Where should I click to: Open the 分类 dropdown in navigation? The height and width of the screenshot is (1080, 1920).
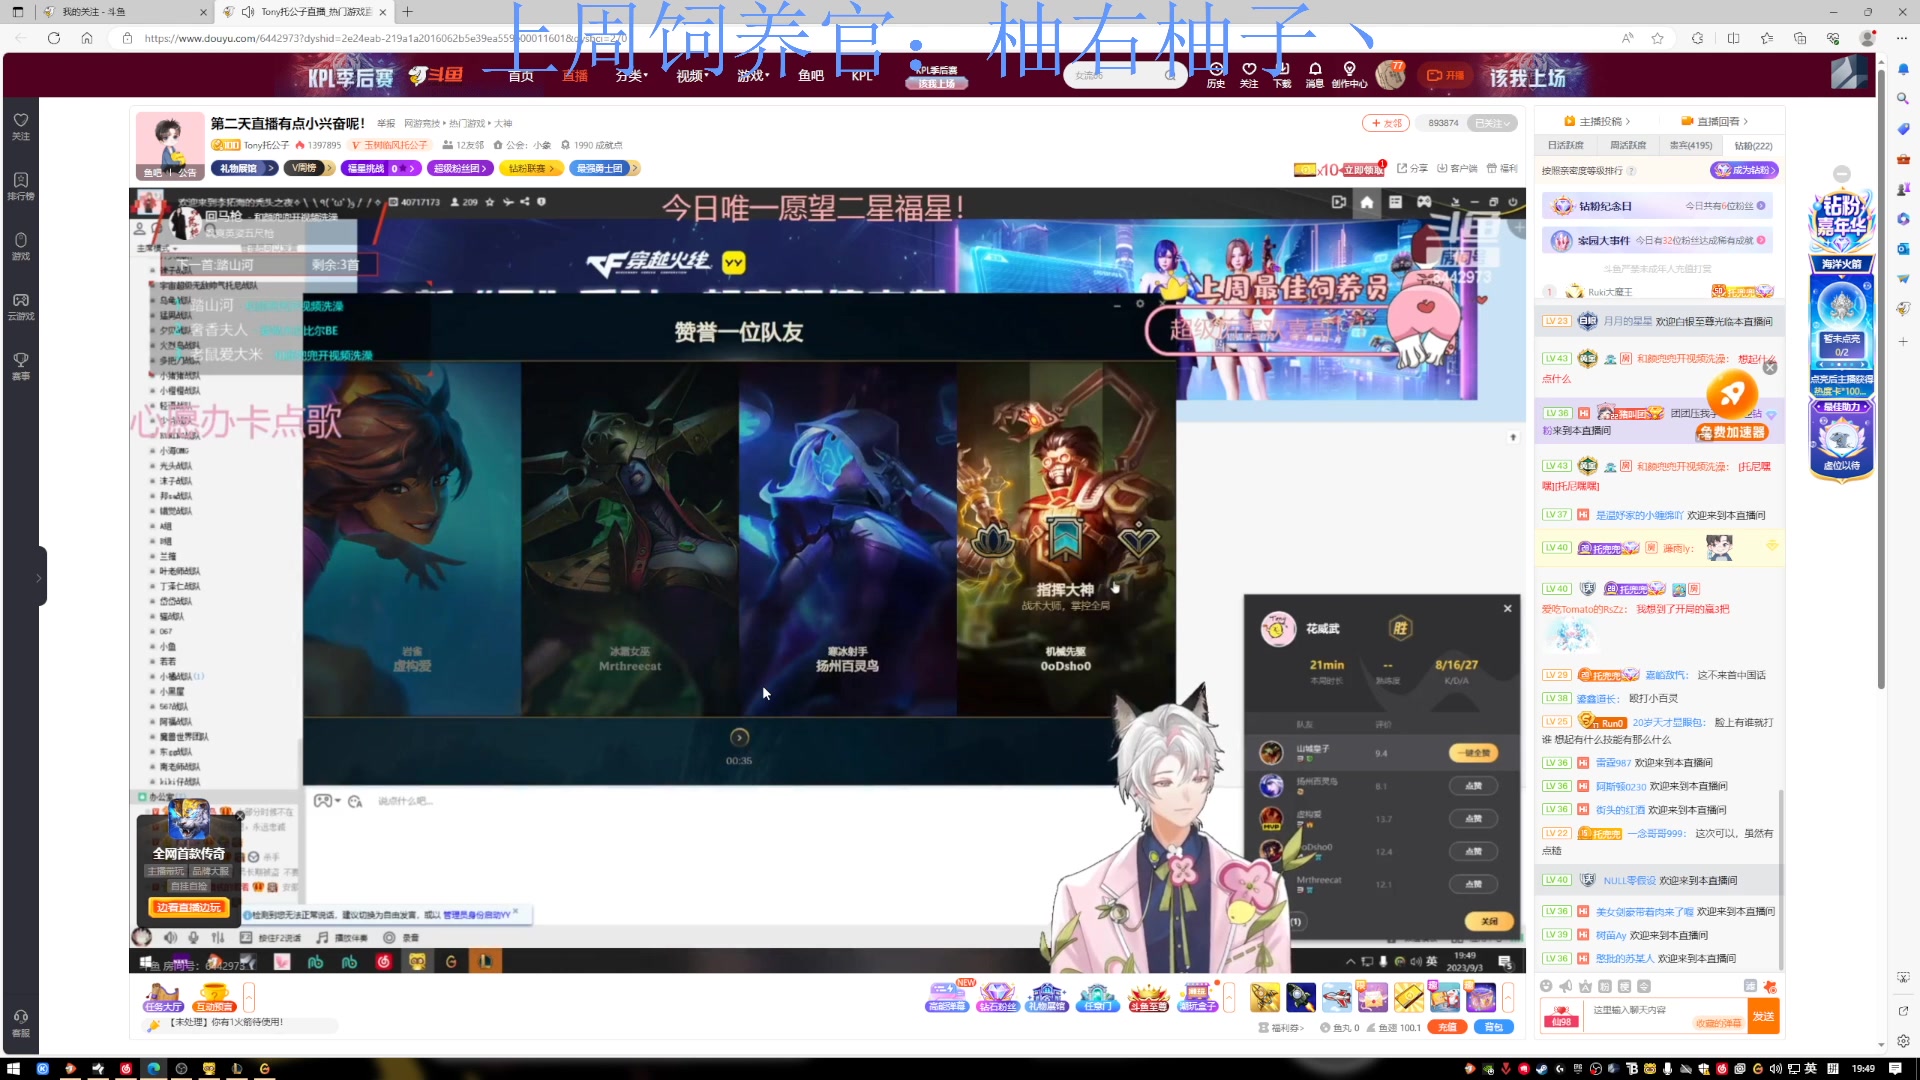click(631, 76)
